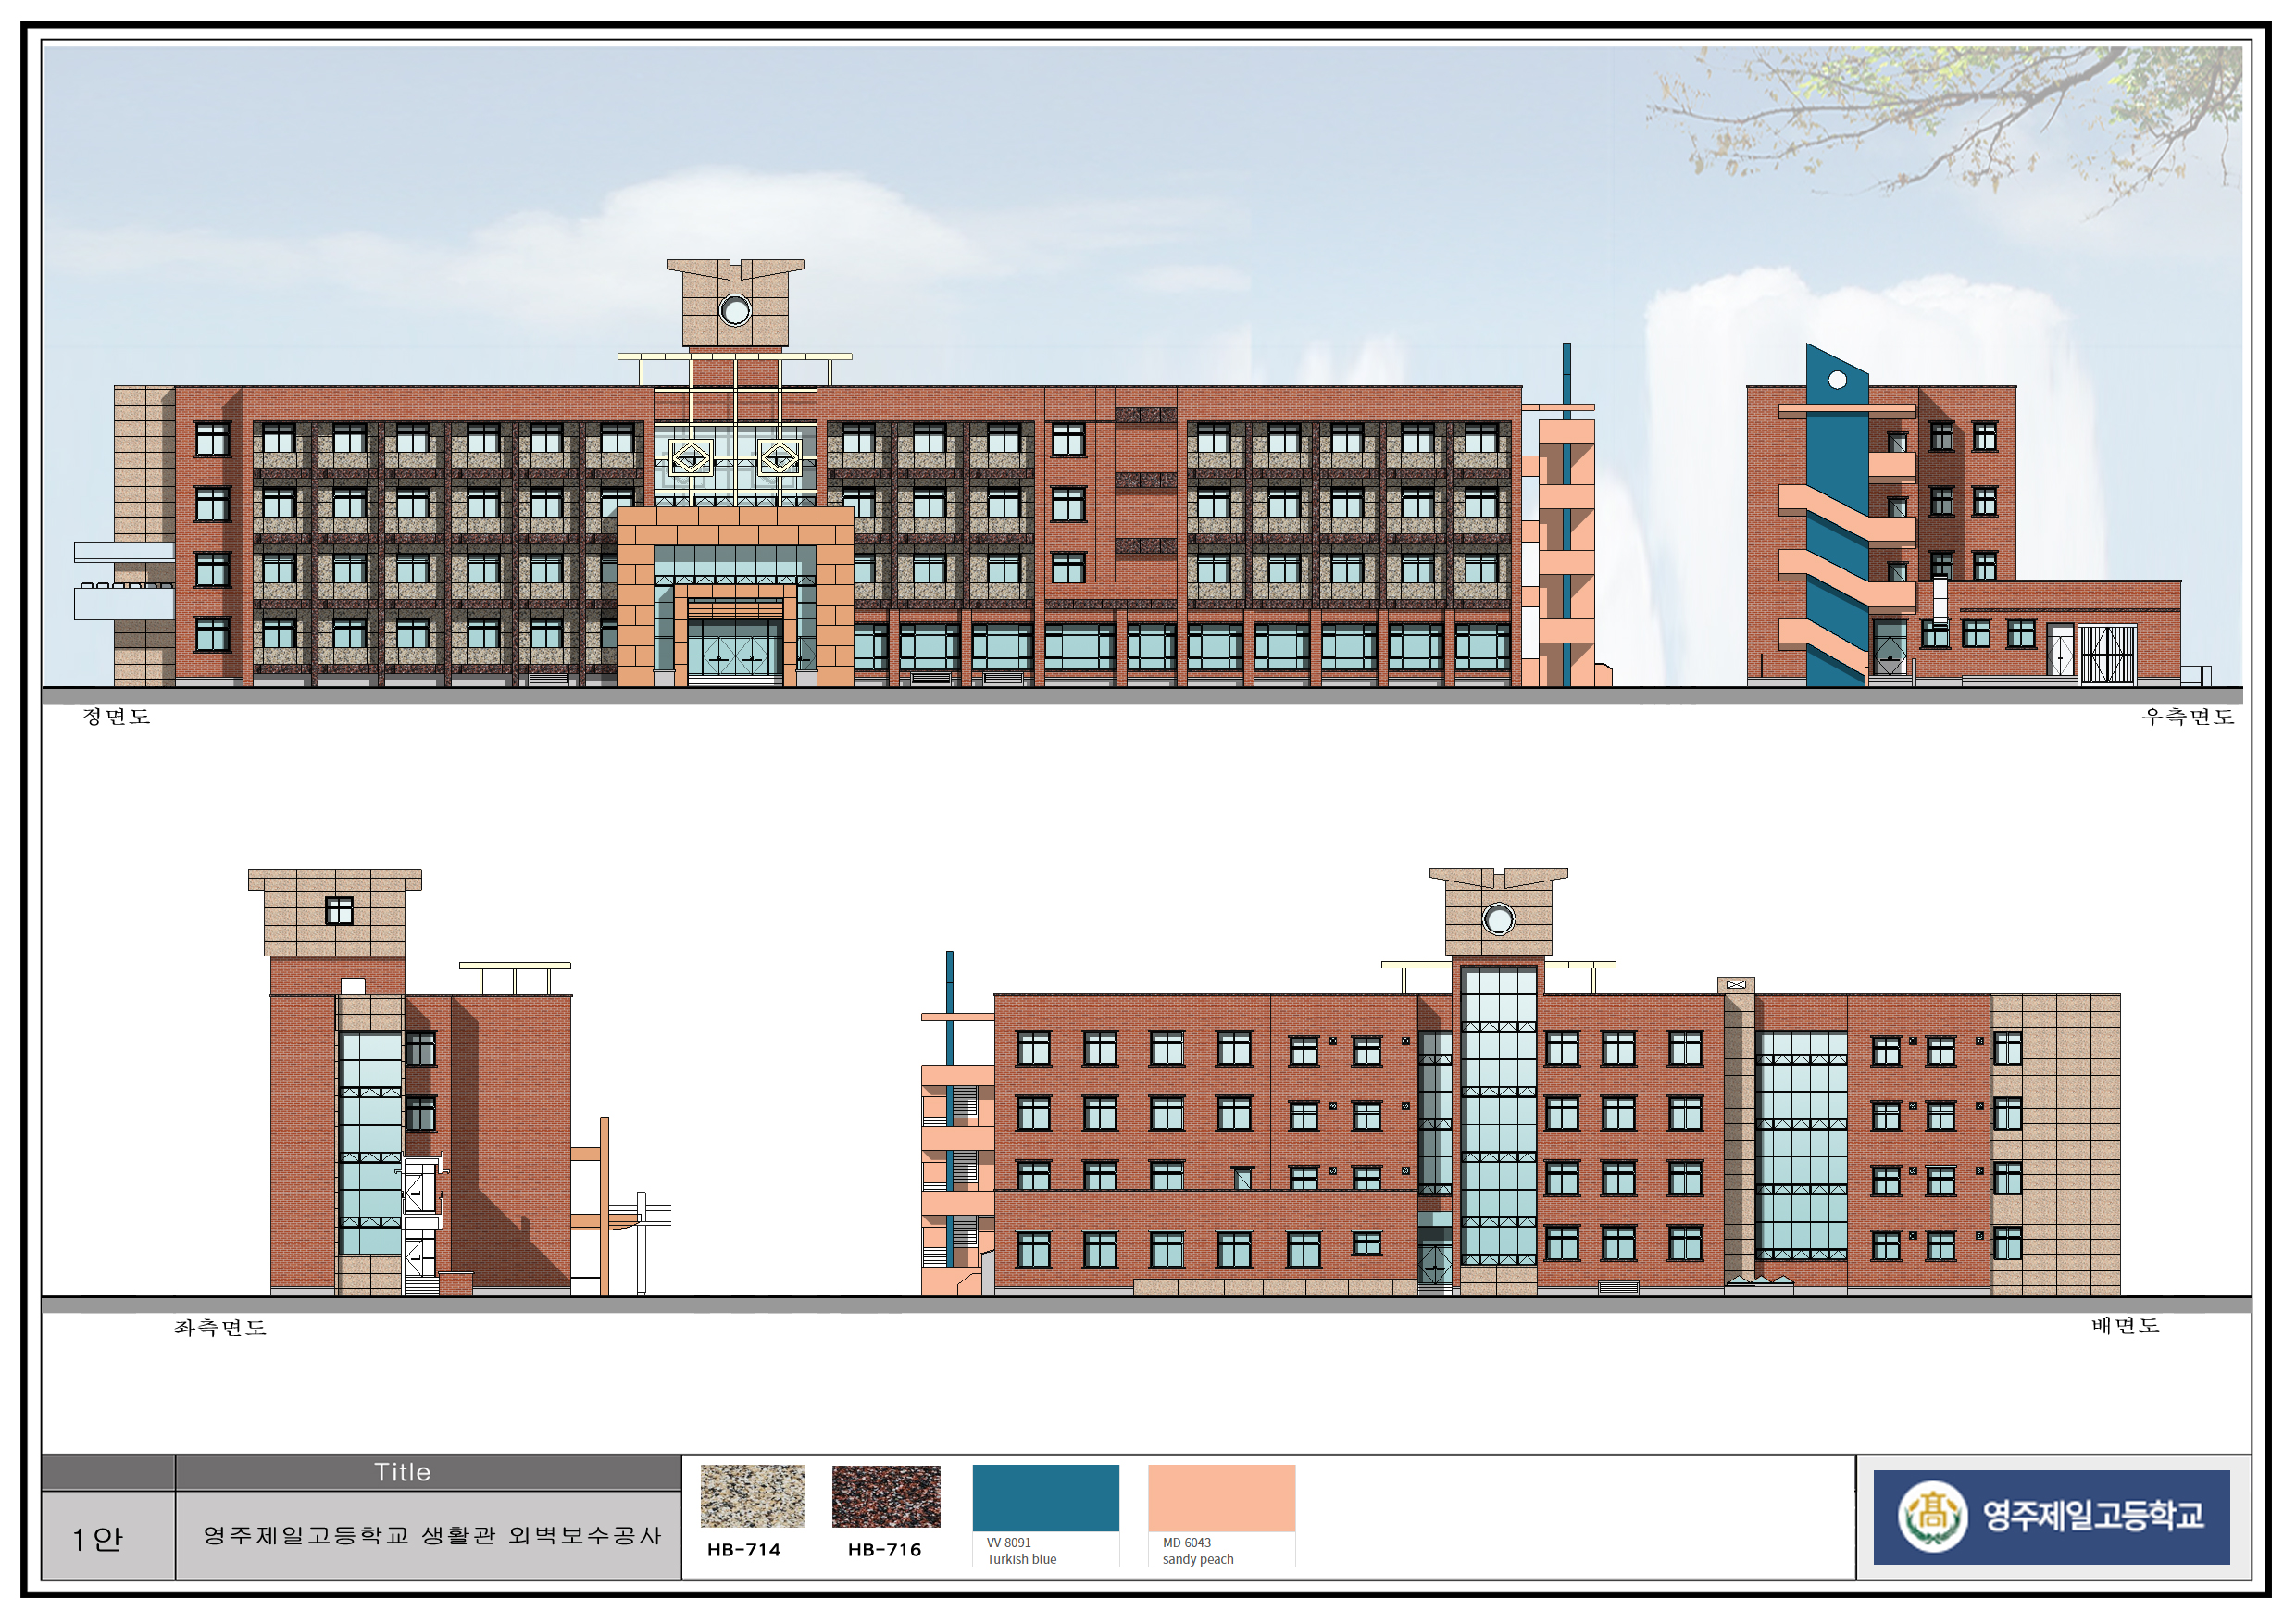The image size is (2296, 1624).
Task: Select the sandy peach color swatch
Action: click(1221, 1497)
